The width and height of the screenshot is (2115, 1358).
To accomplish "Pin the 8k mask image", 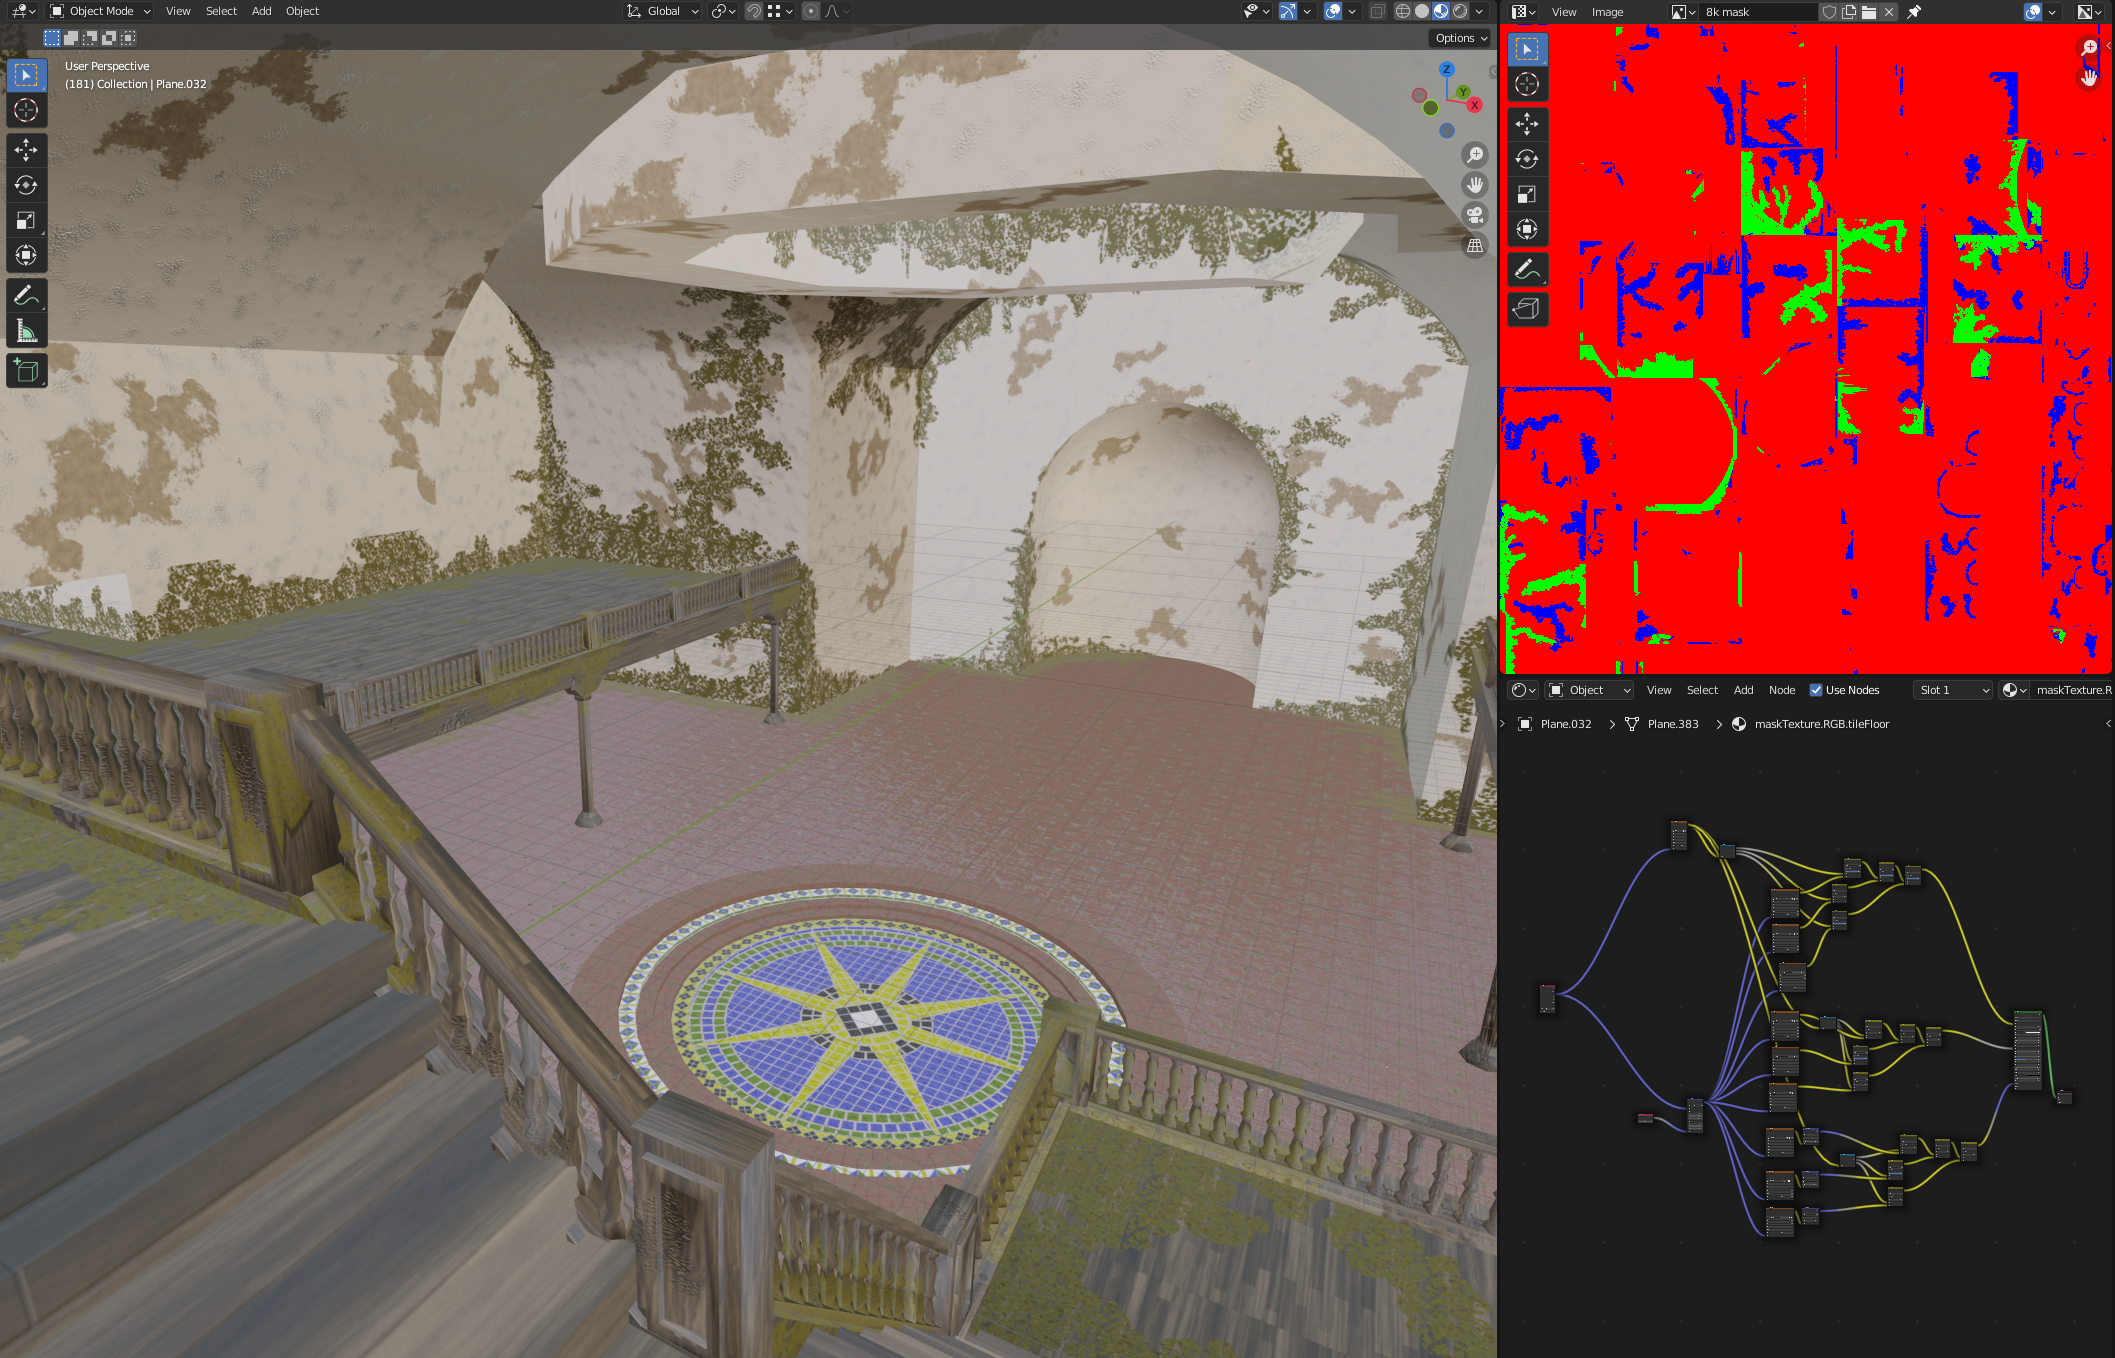I will (x=1914, y=12).
